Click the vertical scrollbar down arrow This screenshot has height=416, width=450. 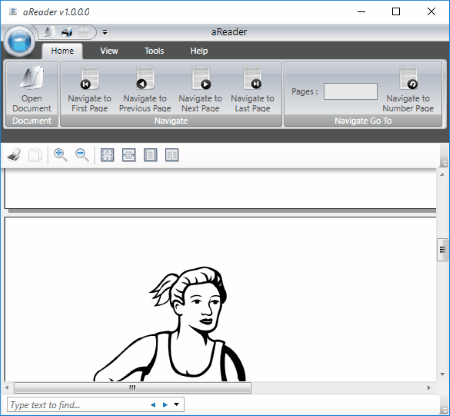[442, 374]
